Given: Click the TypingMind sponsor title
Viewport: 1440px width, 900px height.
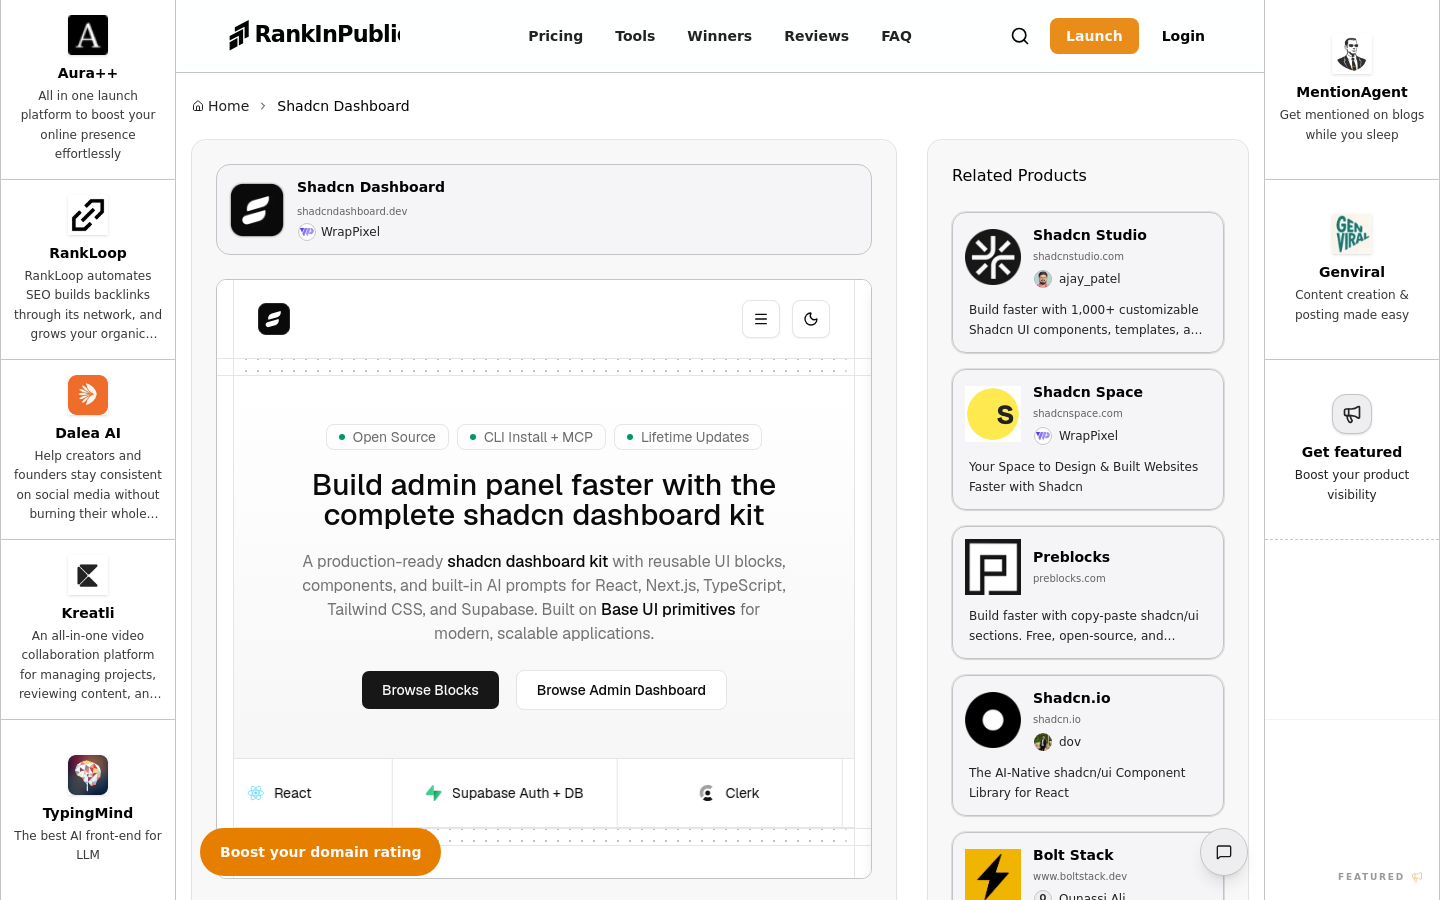Looking at the screenshot, I should (x=88, y=813).
